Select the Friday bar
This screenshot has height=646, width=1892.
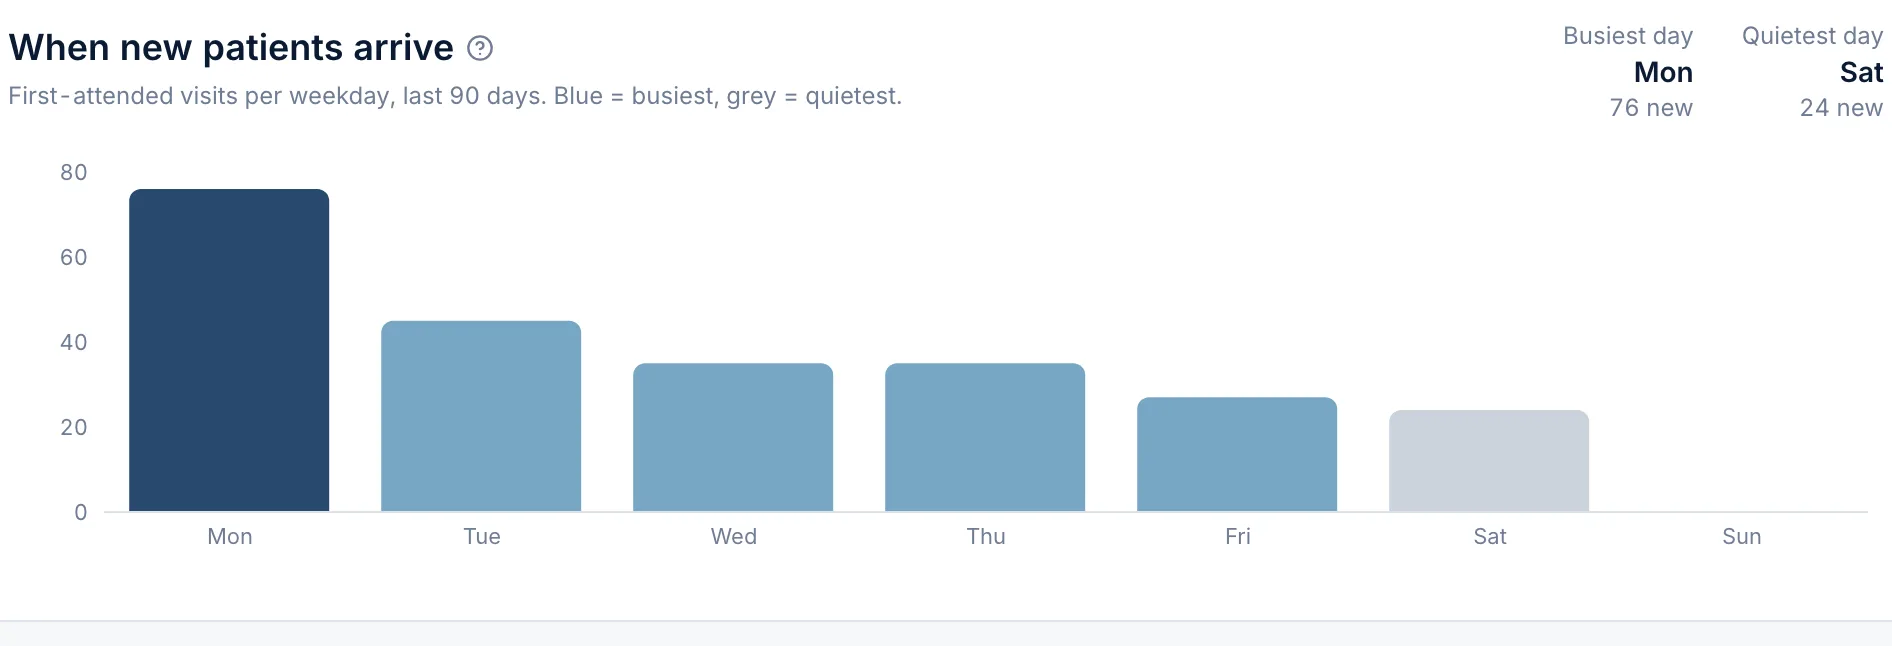click(1237, 454)
